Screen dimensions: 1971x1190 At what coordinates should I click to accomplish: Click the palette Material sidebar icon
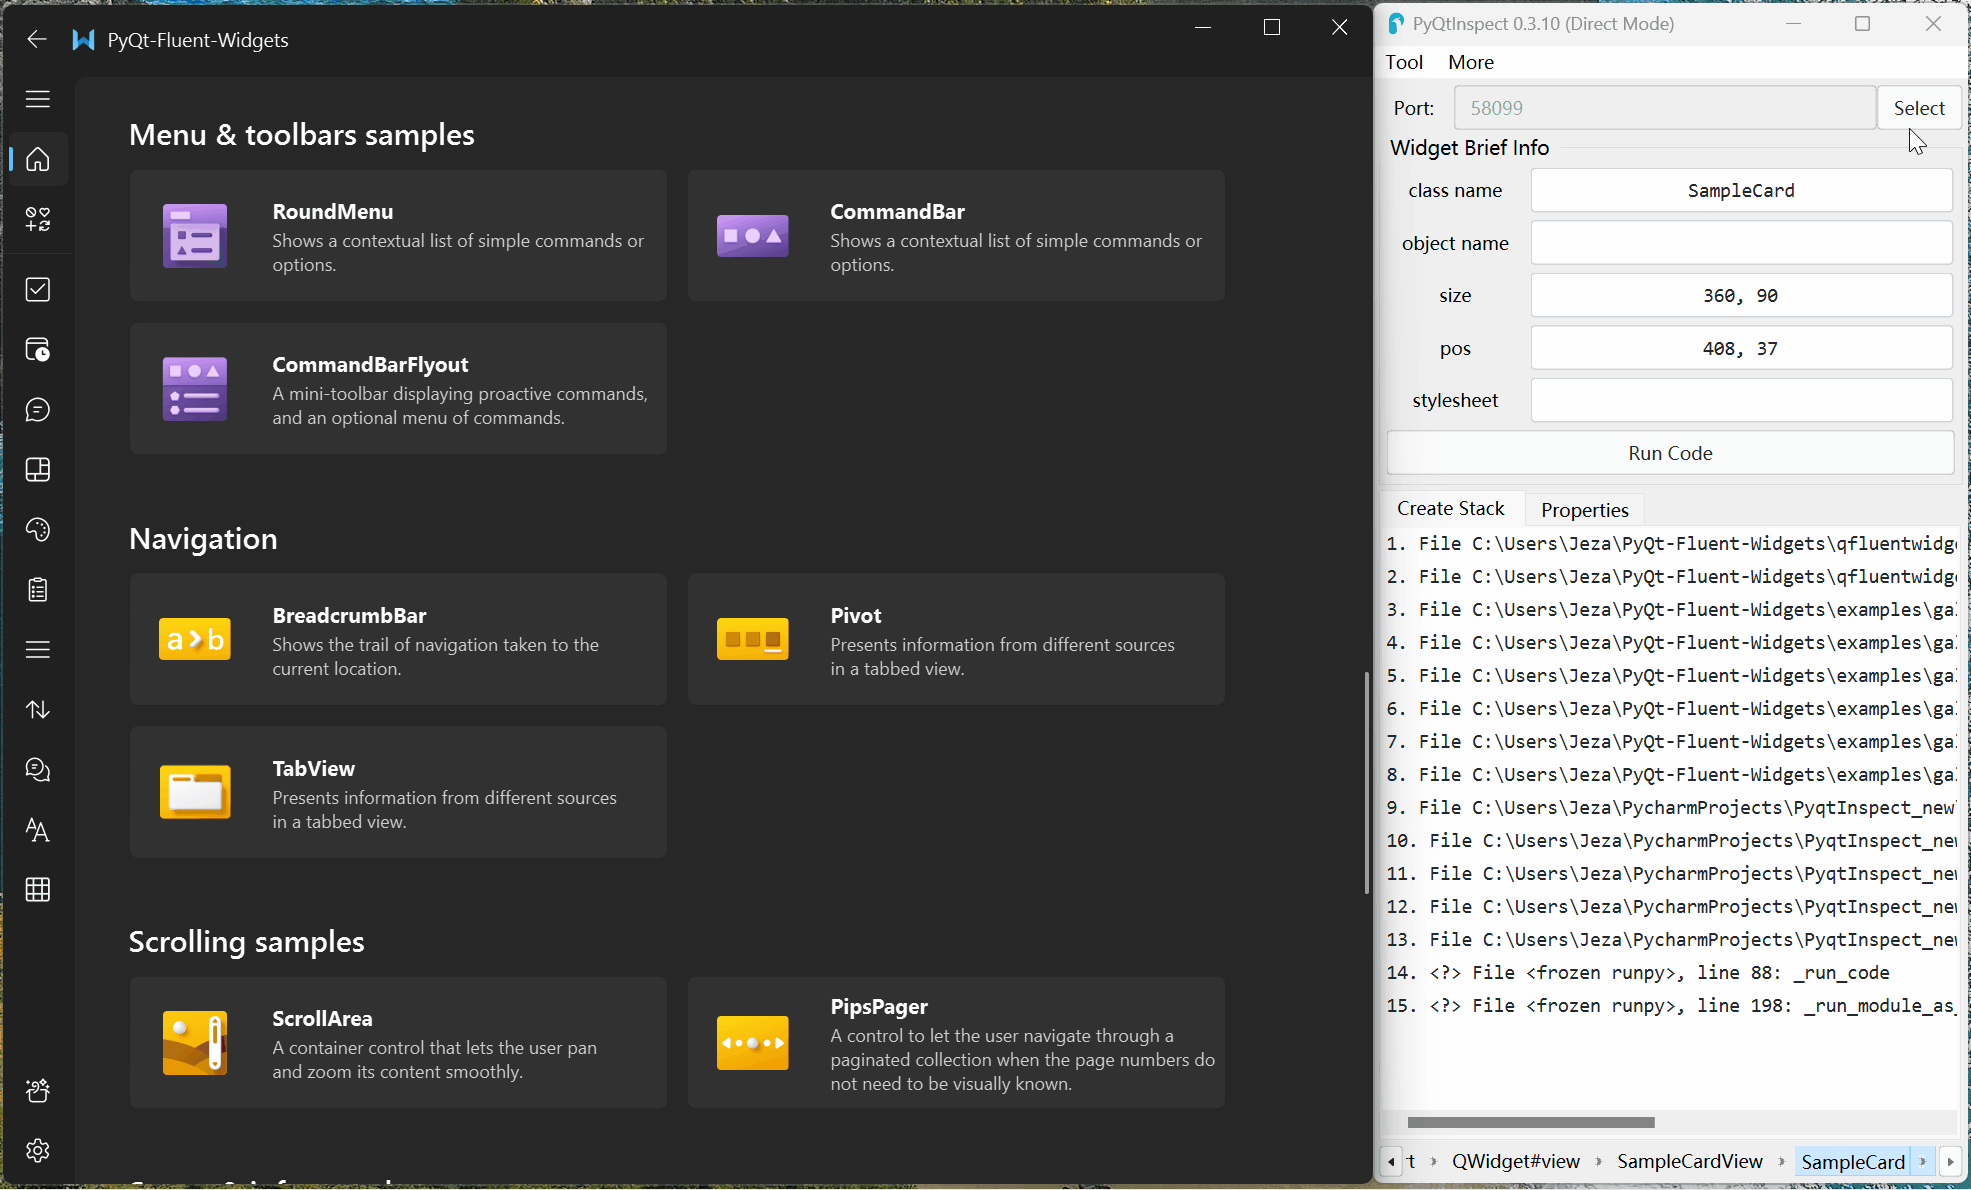click(x=38, y=530)
